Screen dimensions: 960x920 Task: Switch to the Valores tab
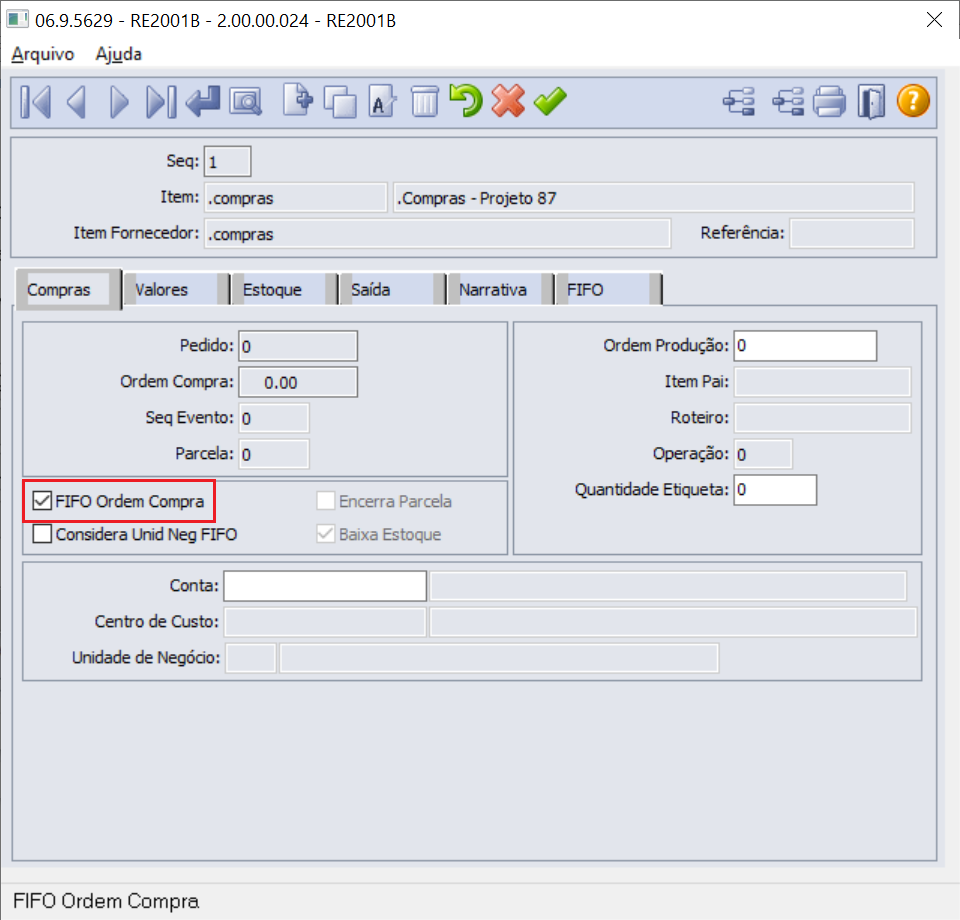pos(176,290)
